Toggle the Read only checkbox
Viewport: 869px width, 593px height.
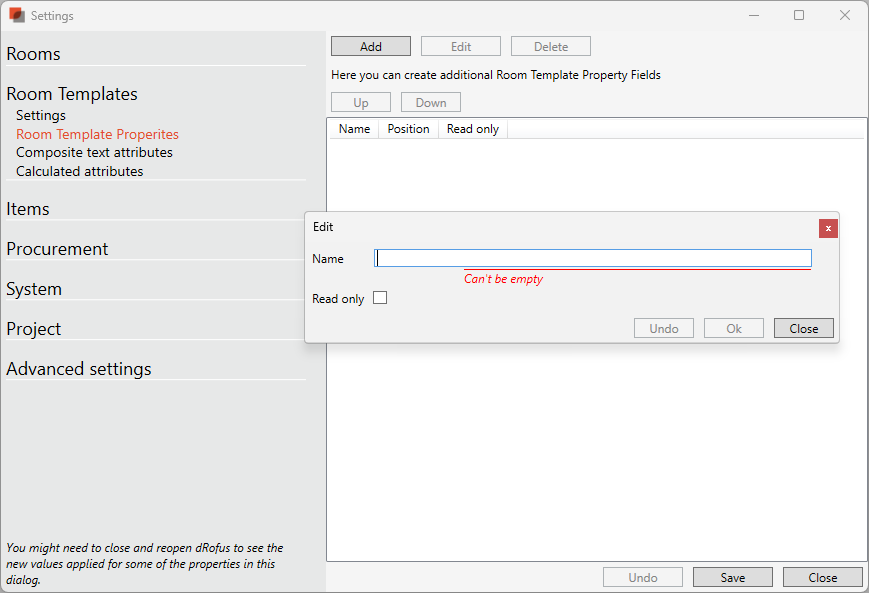[x=380, y=298]
